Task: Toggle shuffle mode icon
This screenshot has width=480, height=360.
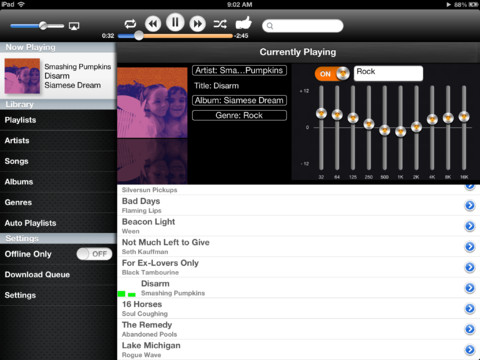Action: click(220, 24)
